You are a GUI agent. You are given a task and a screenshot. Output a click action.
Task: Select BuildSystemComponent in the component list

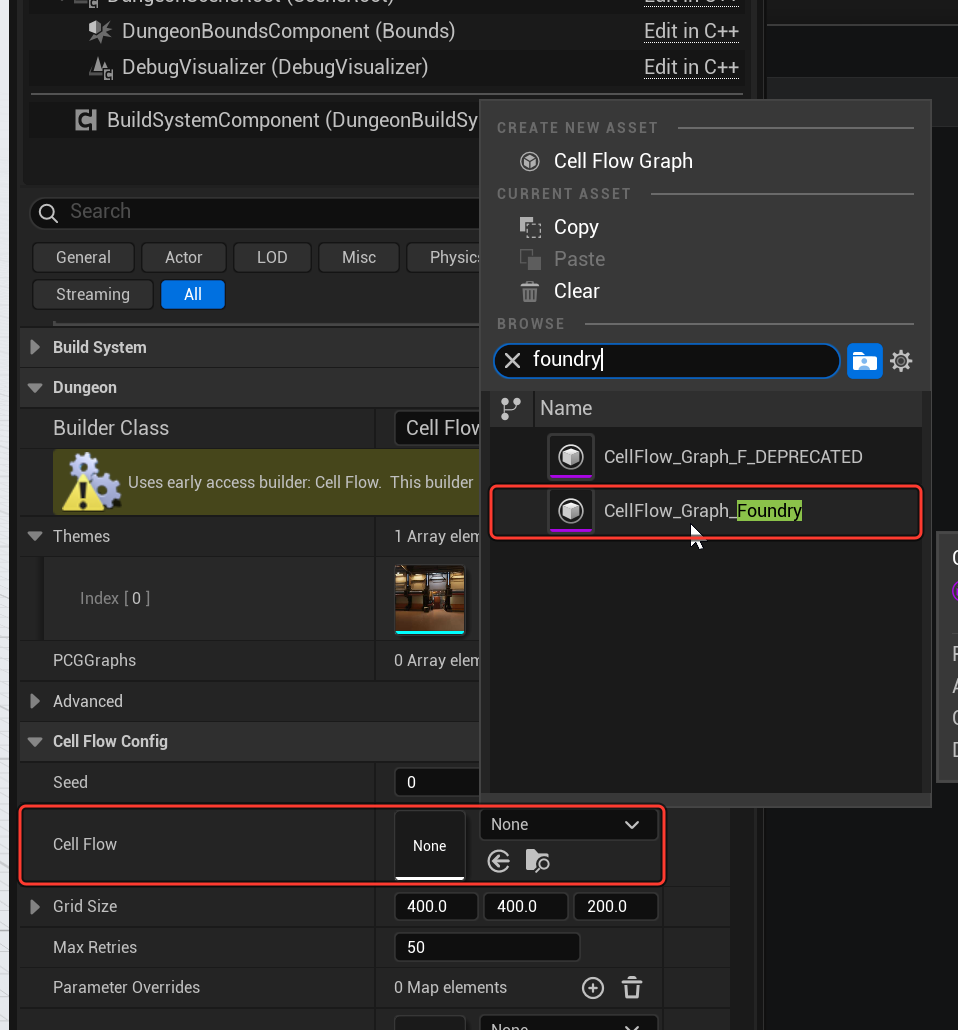click(x=254, y=120)
